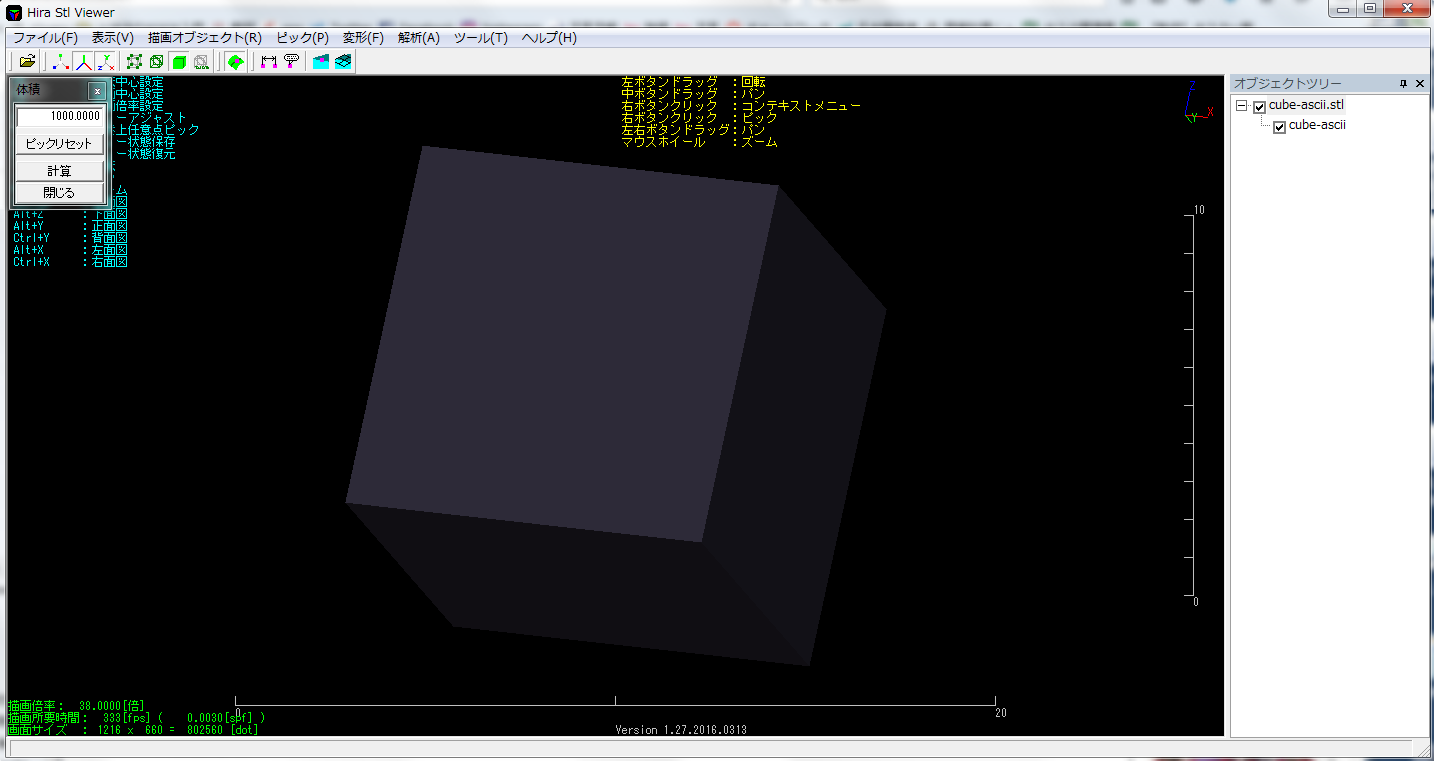Open the ファイル(F) menu
The height and width of the screenshot is (761, 1434).
tap(45, 38)
